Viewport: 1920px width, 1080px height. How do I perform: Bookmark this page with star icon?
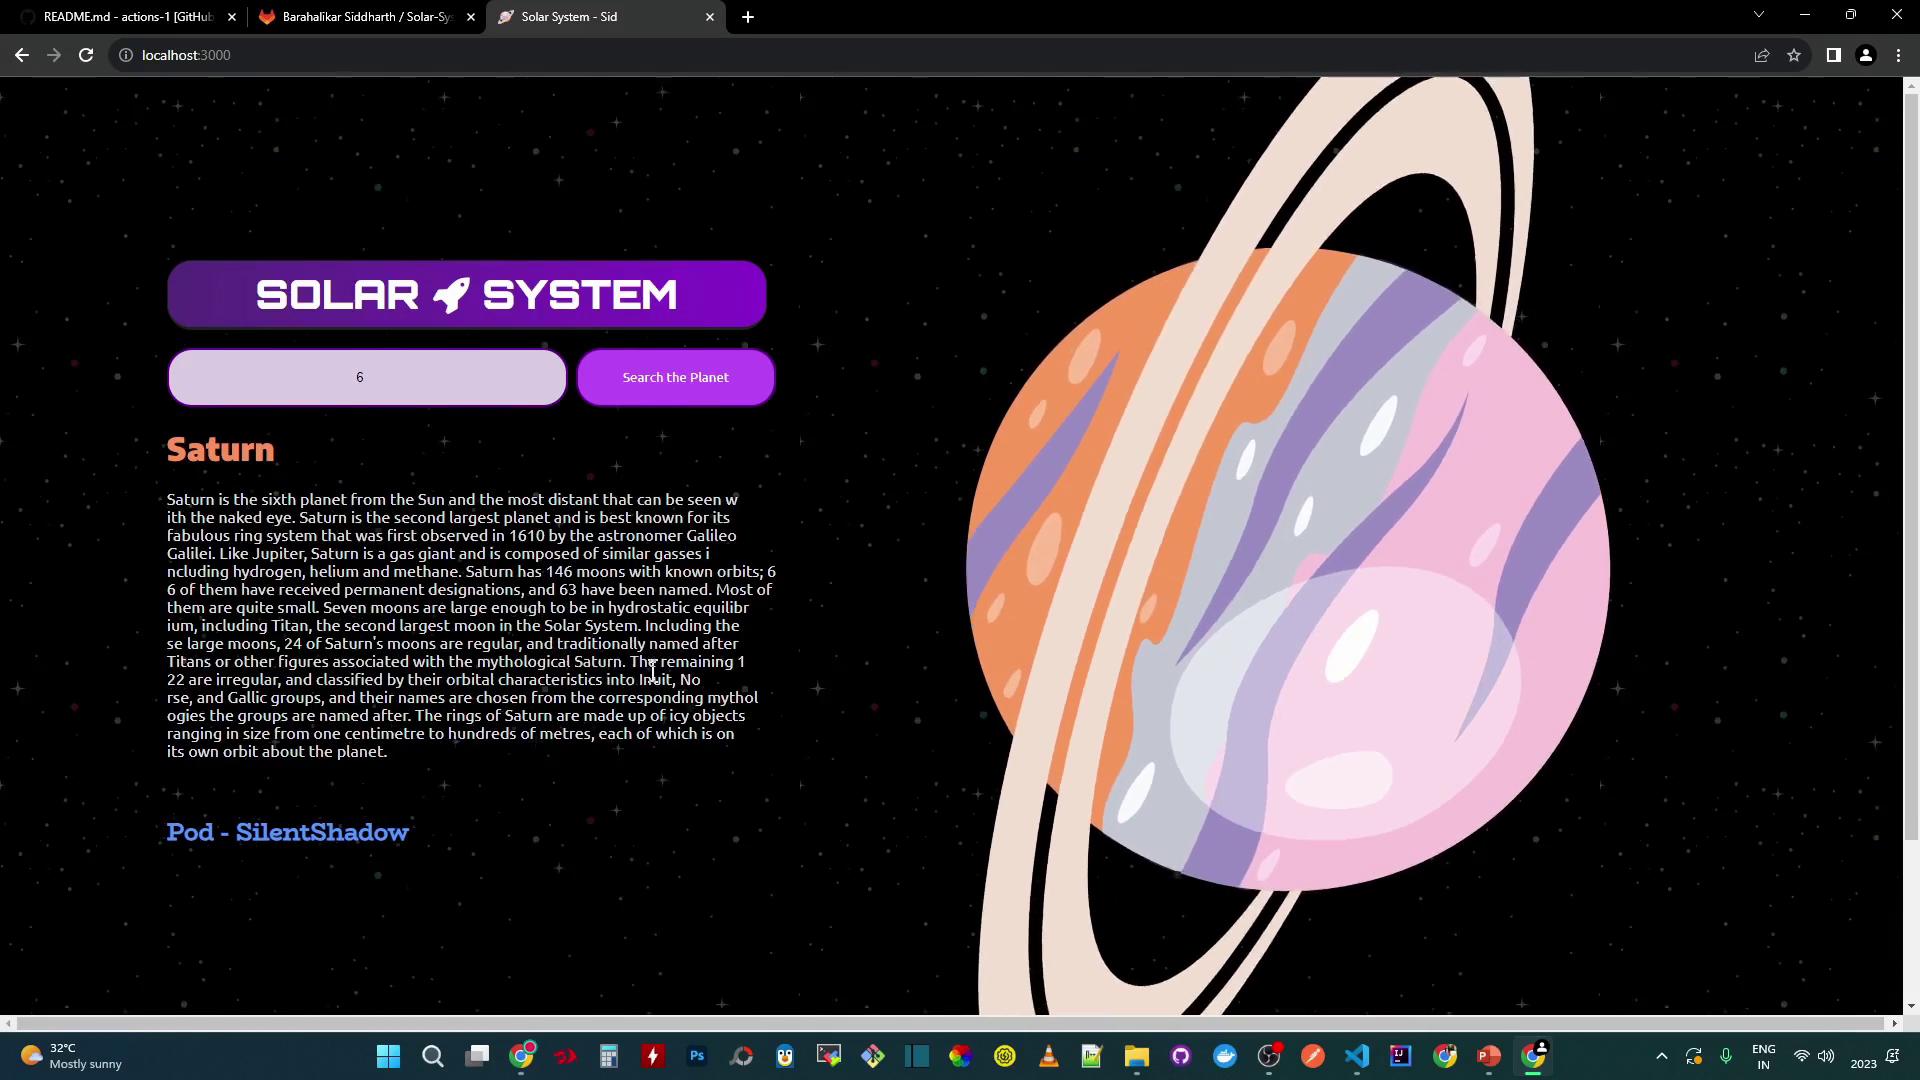pyautogui.click(x=1793, y=55)
